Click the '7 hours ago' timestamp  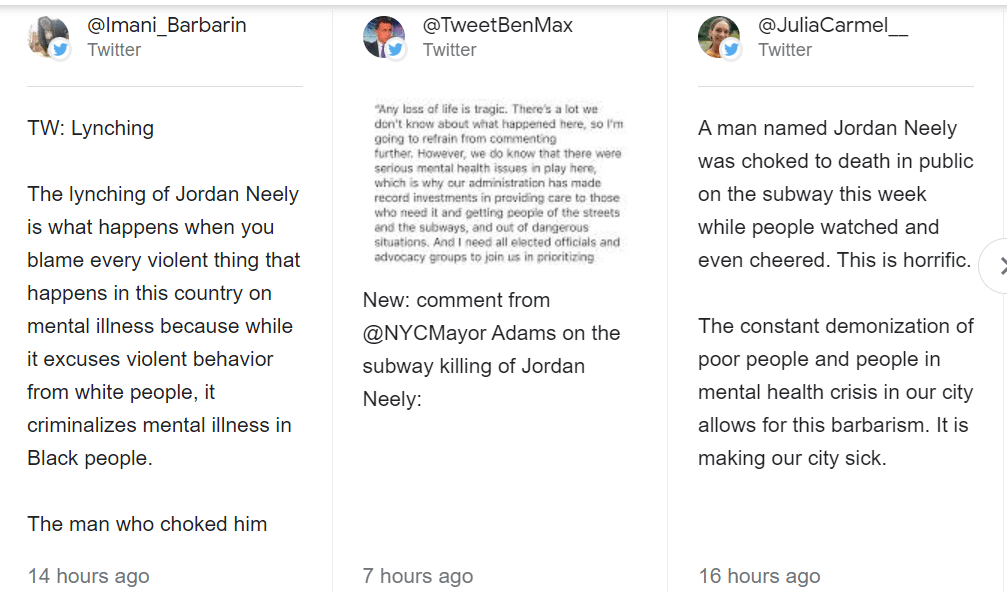(x=417, y=576)
